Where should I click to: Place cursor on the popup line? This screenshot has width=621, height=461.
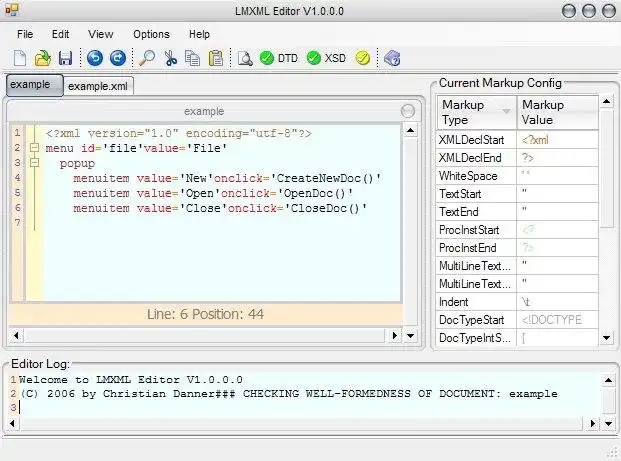[77, 164]
